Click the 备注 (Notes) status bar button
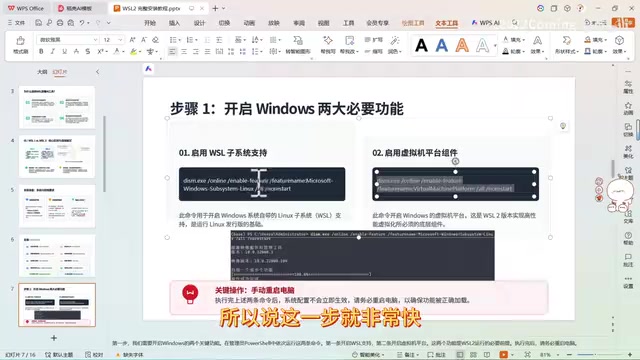Viewport: 640px width, 360px height. click(408, 355)
